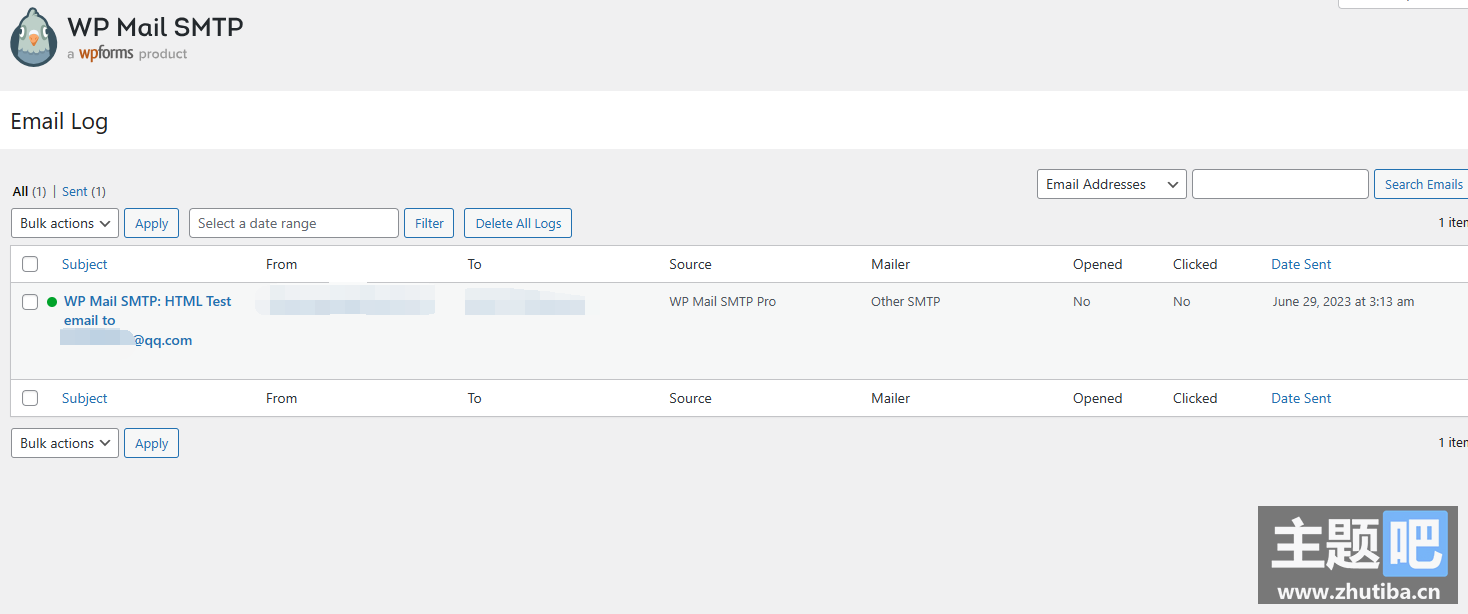This screenshot has height=614, width=1468.
Task: Tick the select-all checkbox in table footer
Action: [30, 398]
